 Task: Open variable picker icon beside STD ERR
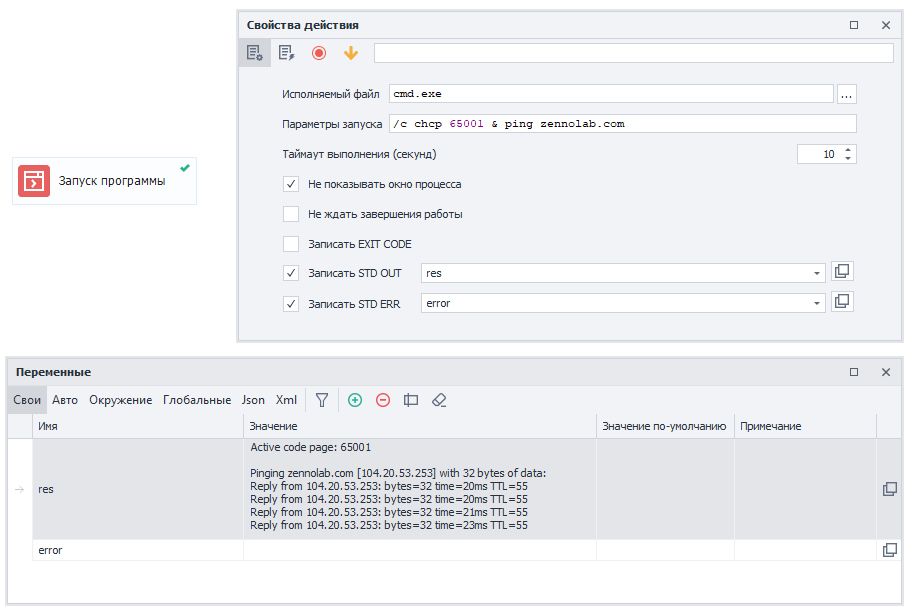click(842, 302)
